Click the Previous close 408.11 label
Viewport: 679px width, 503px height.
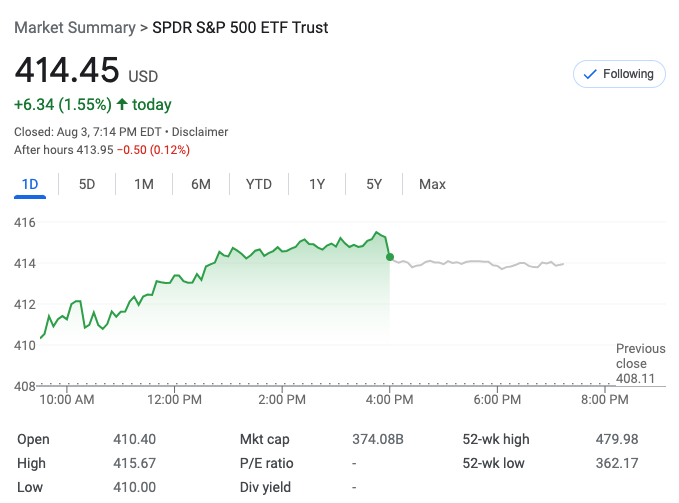click(640, 364)
